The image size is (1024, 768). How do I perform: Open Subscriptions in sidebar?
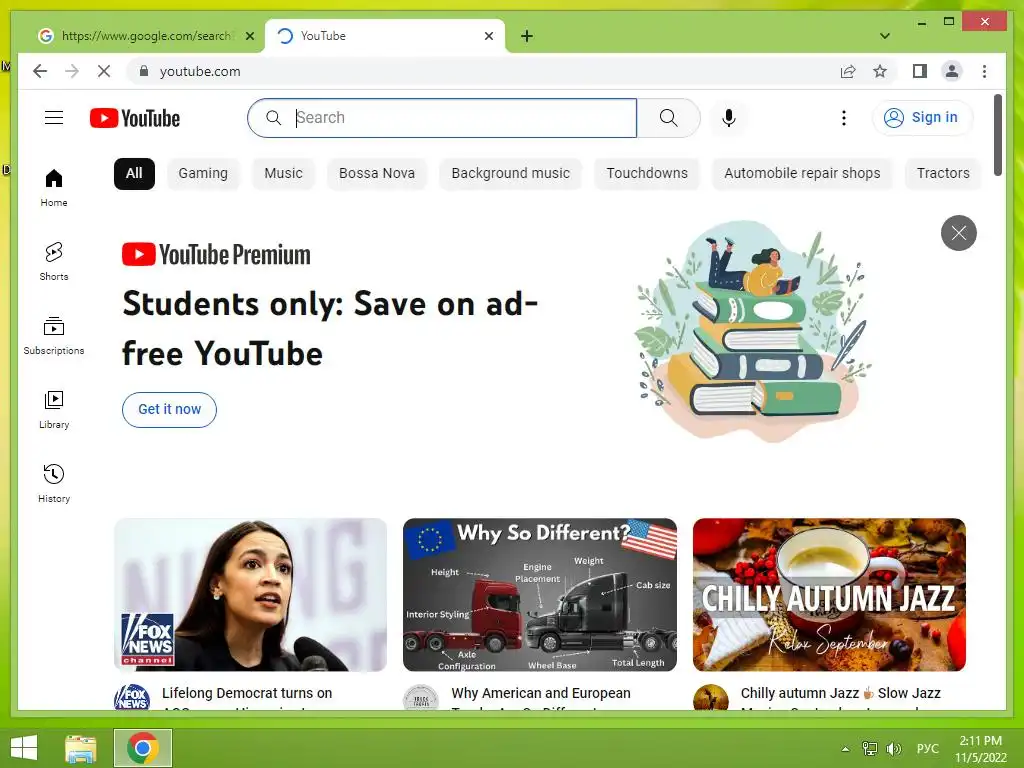pos(54,335)
